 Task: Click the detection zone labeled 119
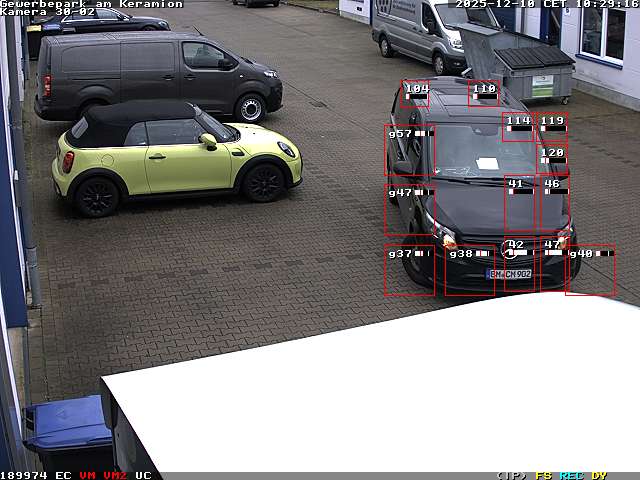[x=552, y=126]
